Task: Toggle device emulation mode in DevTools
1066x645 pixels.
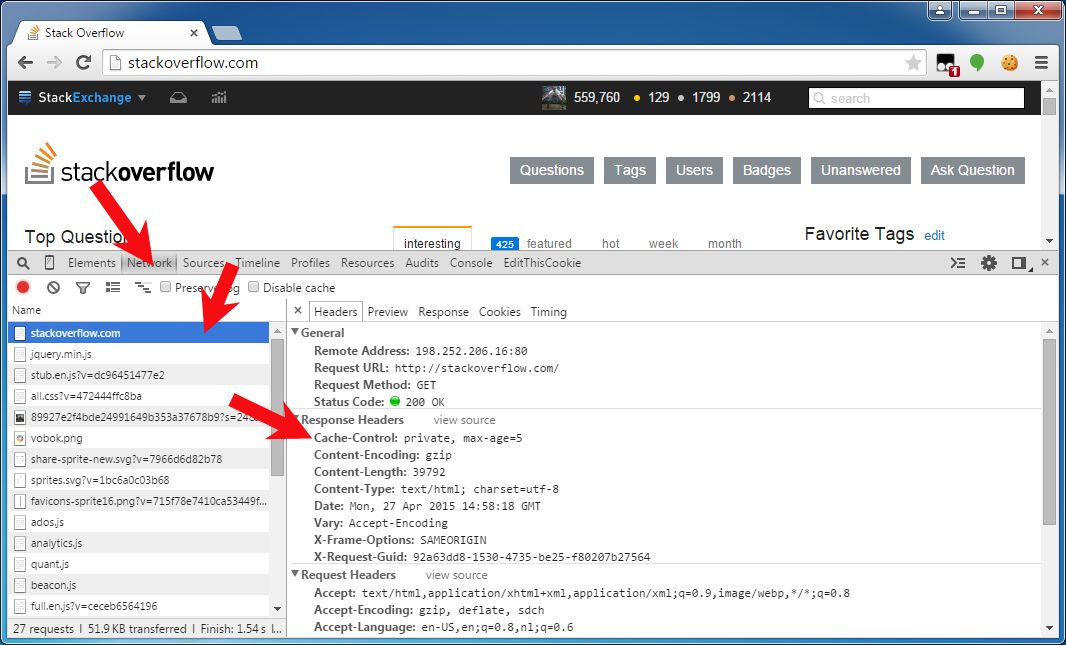Action: [x=50, y=262]
